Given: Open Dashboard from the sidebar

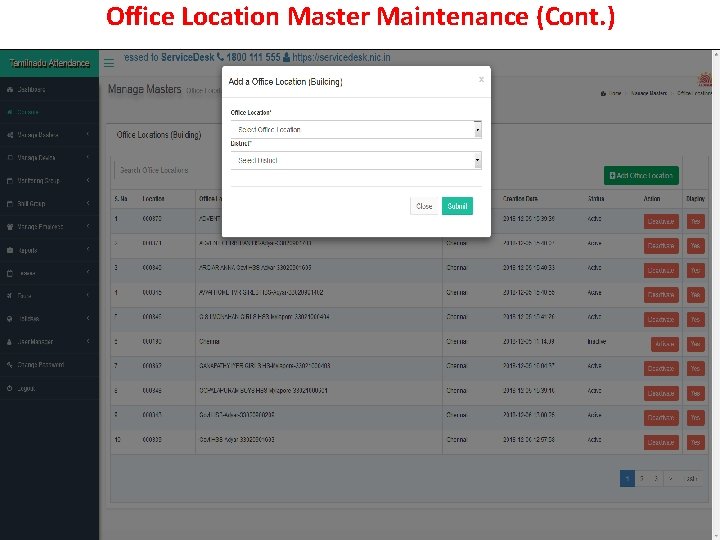Looking at the screenshot, I should (31, 90).
